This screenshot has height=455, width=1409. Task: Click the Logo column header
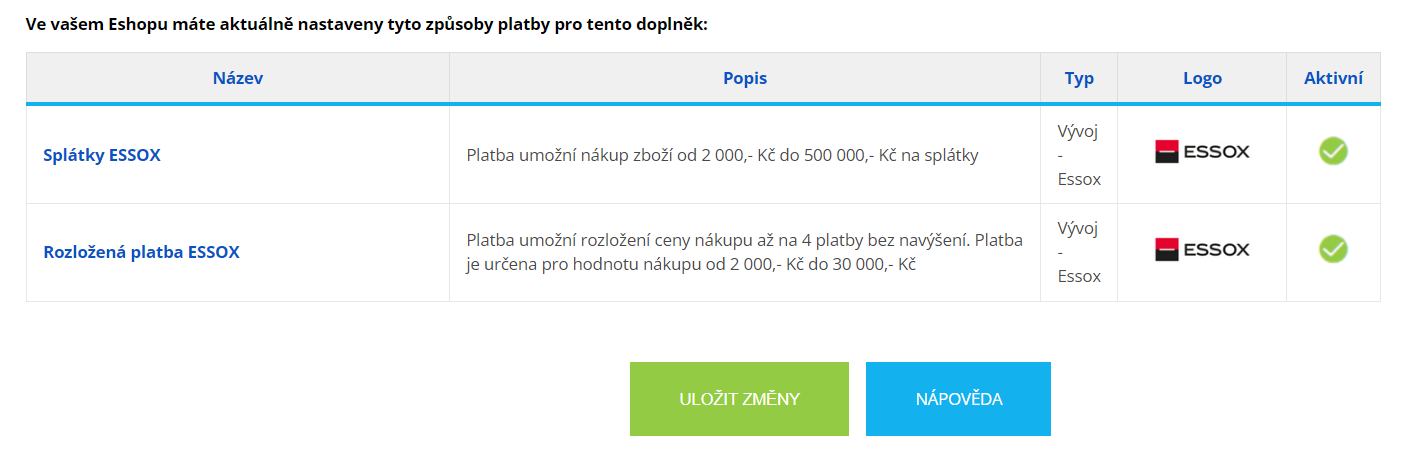tap(1202, 78)
